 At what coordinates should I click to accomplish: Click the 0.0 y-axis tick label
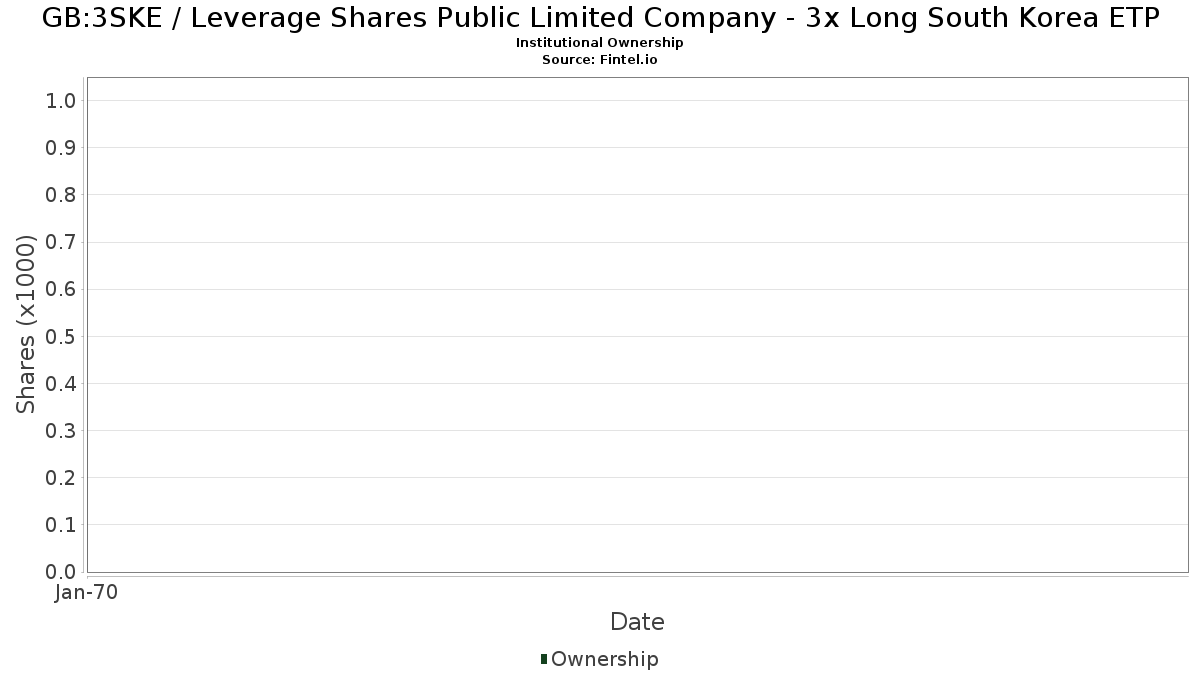[x=61, y=571]
